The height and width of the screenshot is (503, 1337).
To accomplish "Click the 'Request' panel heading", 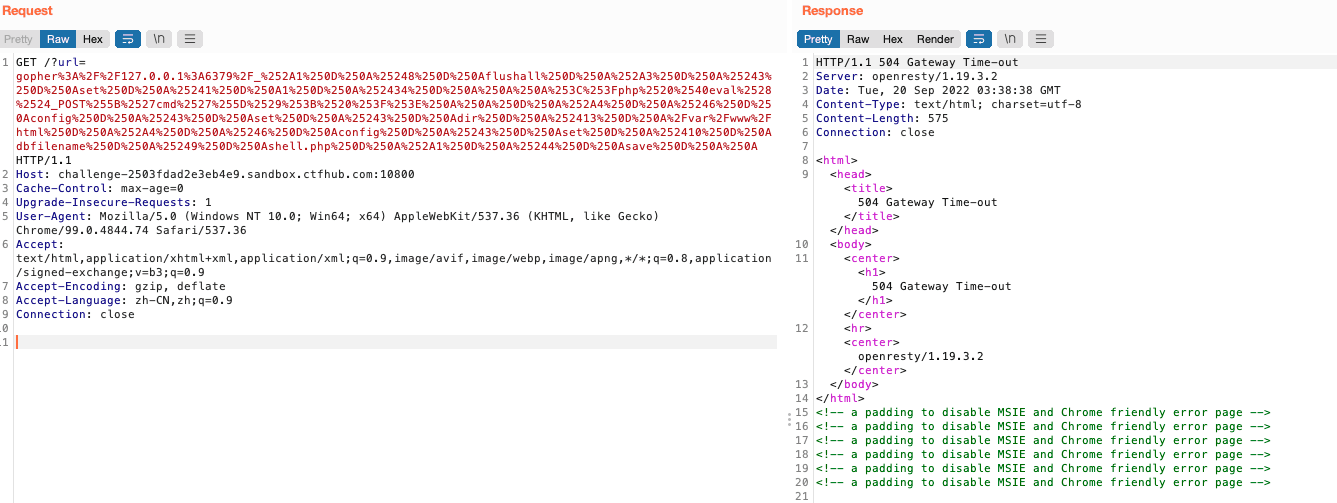I will 27,11.
